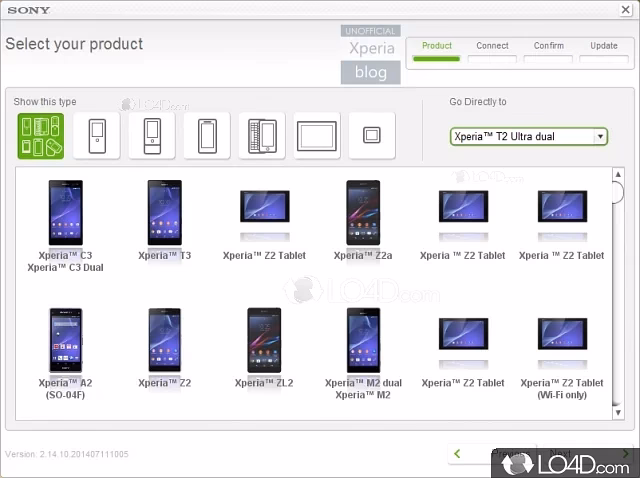Choose the Xperia Z2 phone product

(x=164, y=348)
